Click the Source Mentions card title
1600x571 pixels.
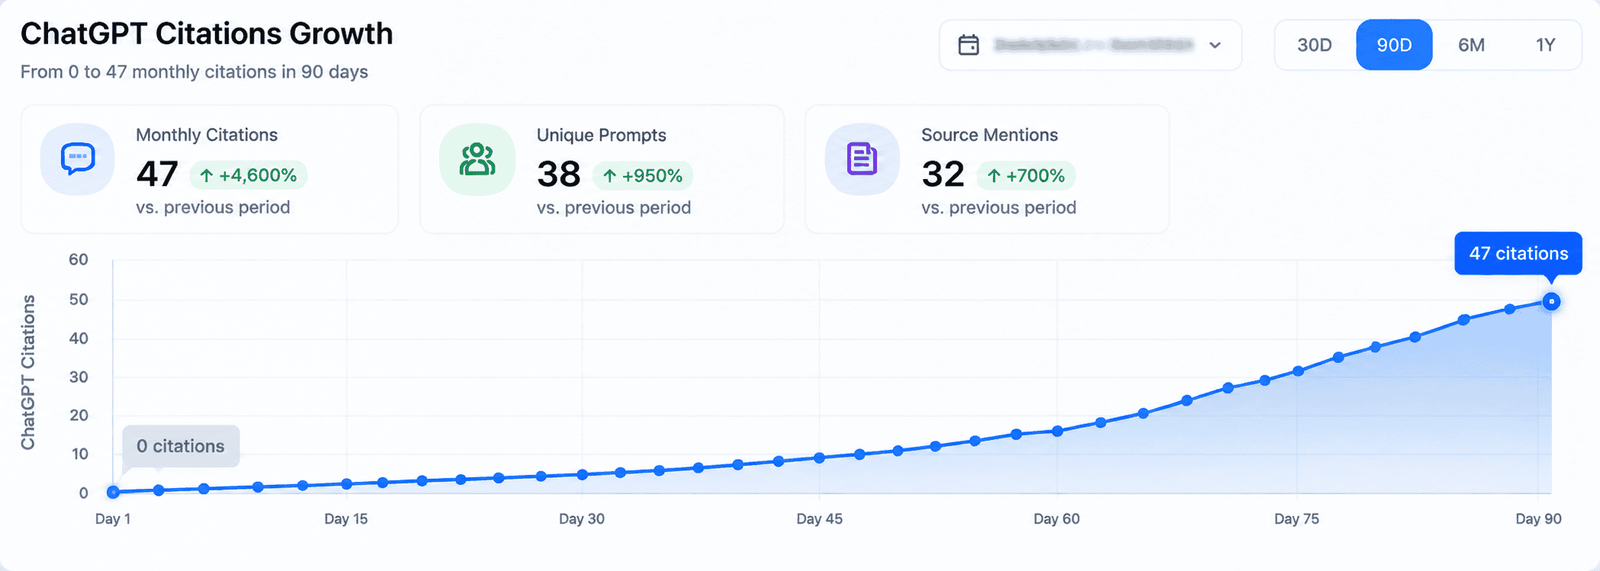(x=989, y=135)
